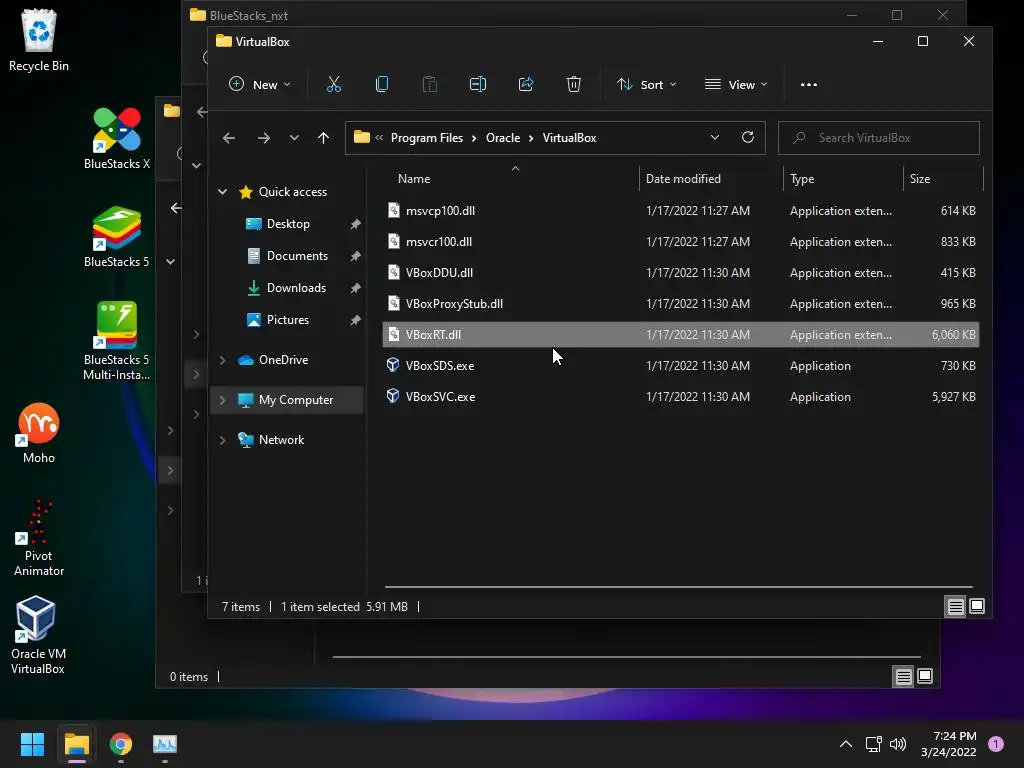Click the Copy icon in toolbar

coord(382,84)
